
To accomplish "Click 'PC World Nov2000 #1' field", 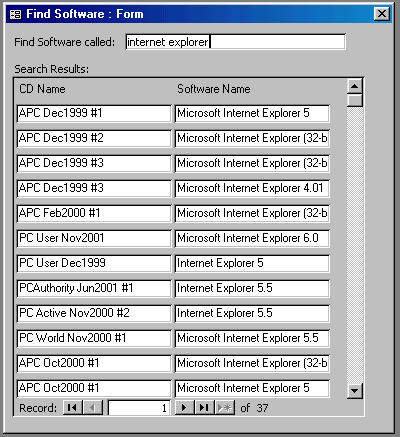I will (94, 338).
